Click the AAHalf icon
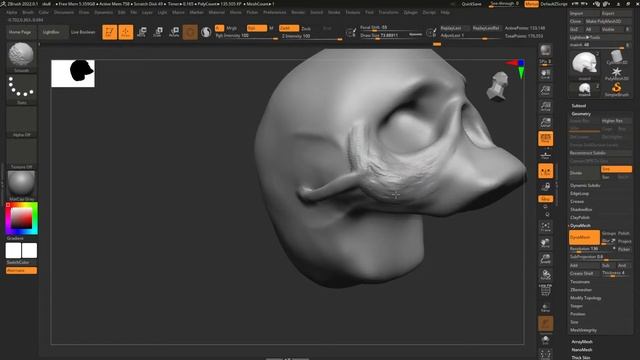 pos(545,122)
